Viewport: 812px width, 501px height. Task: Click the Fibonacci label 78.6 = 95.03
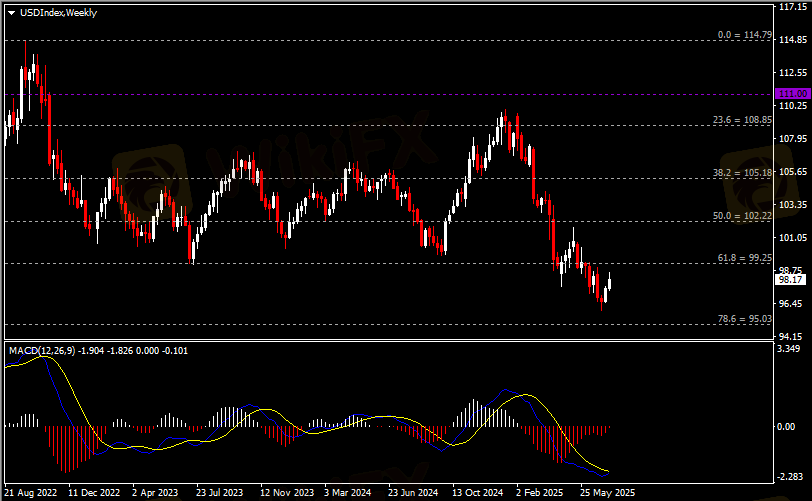(x=745, y=319)
